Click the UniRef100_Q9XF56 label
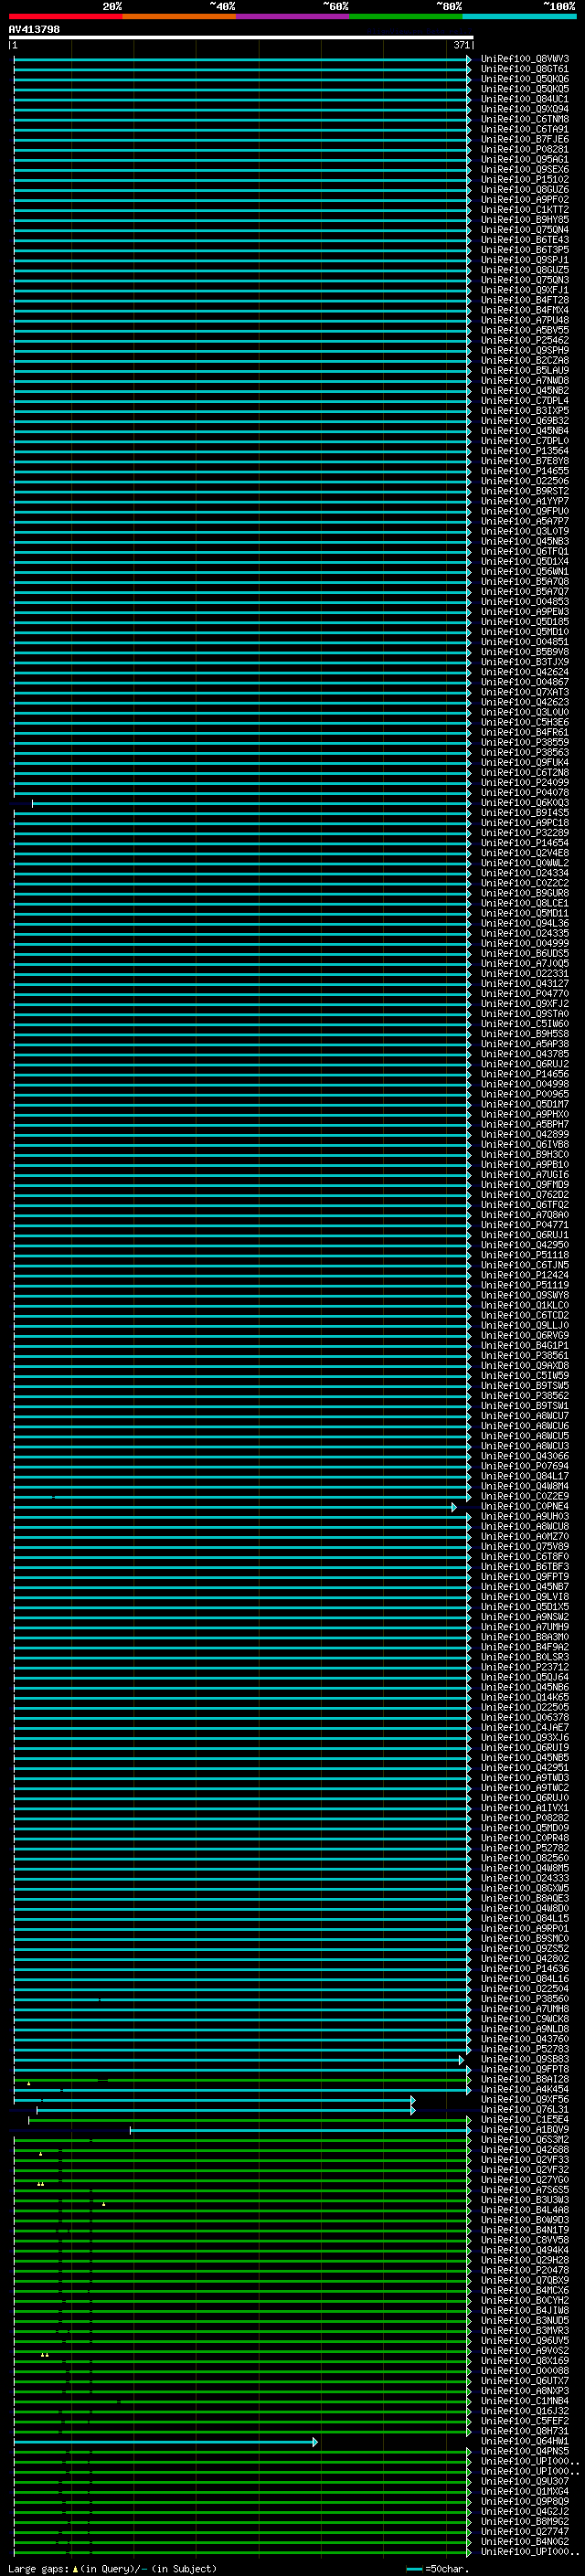Viewport: 585px width, 2576px height. click(525, 2099)
